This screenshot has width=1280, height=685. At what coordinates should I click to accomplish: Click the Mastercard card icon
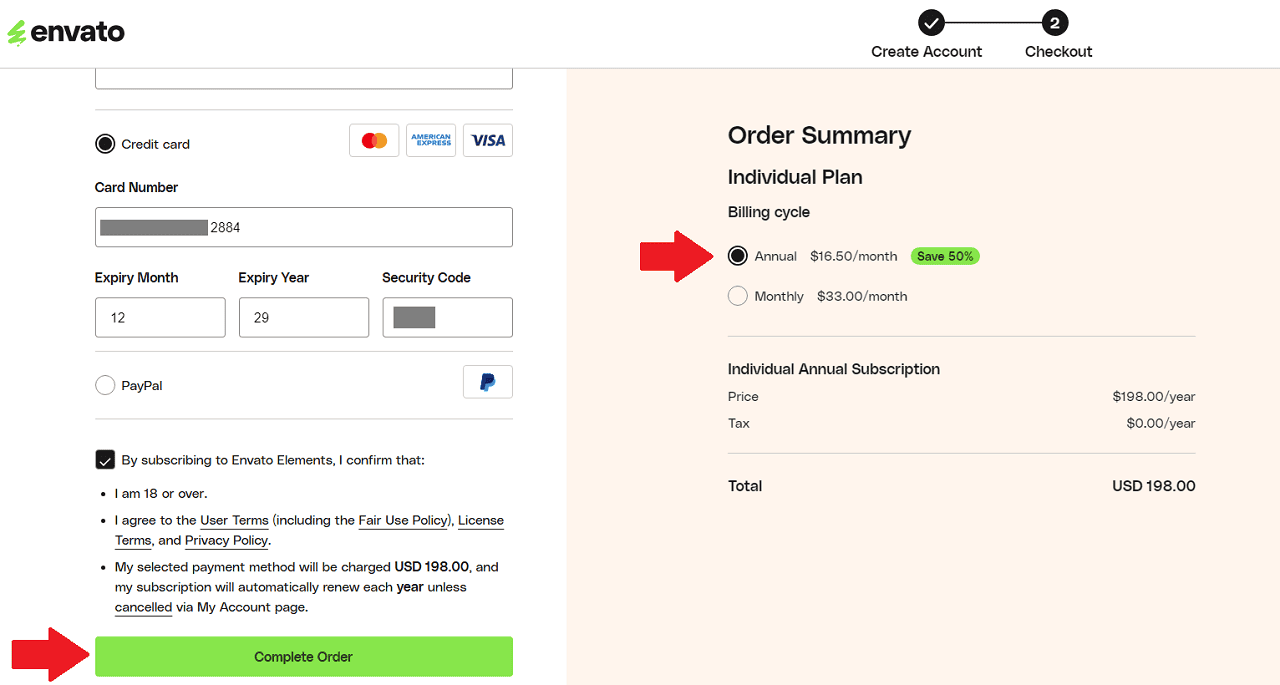click(x=374, y=141)
